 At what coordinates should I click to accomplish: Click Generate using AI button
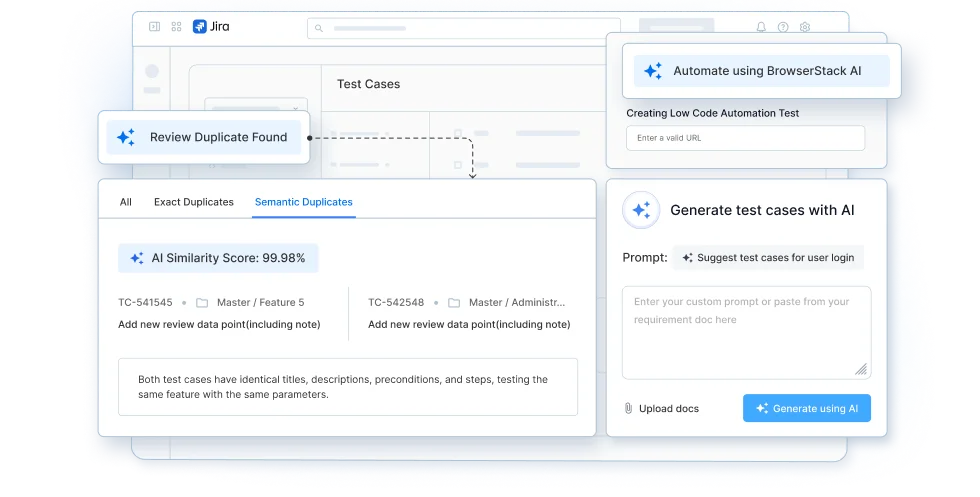point(807,408)
